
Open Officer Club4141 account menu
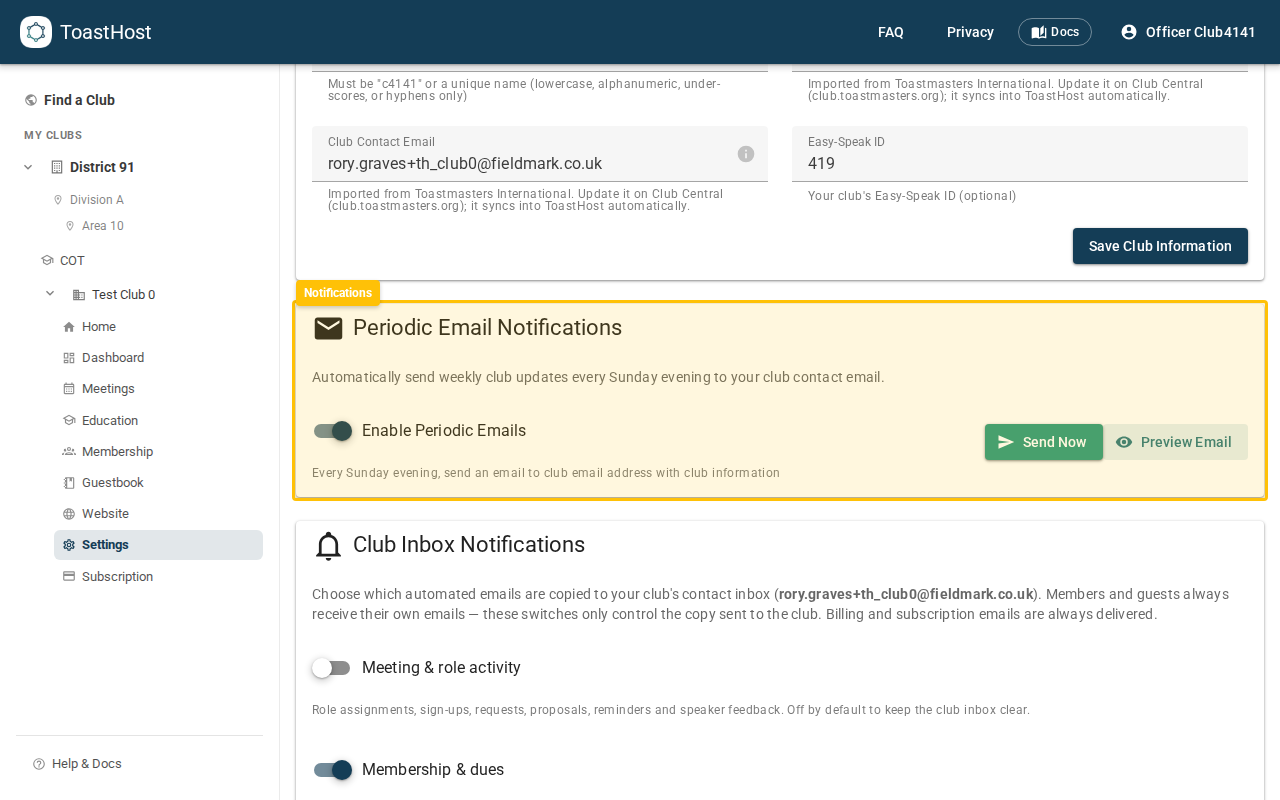point(1188,32)
